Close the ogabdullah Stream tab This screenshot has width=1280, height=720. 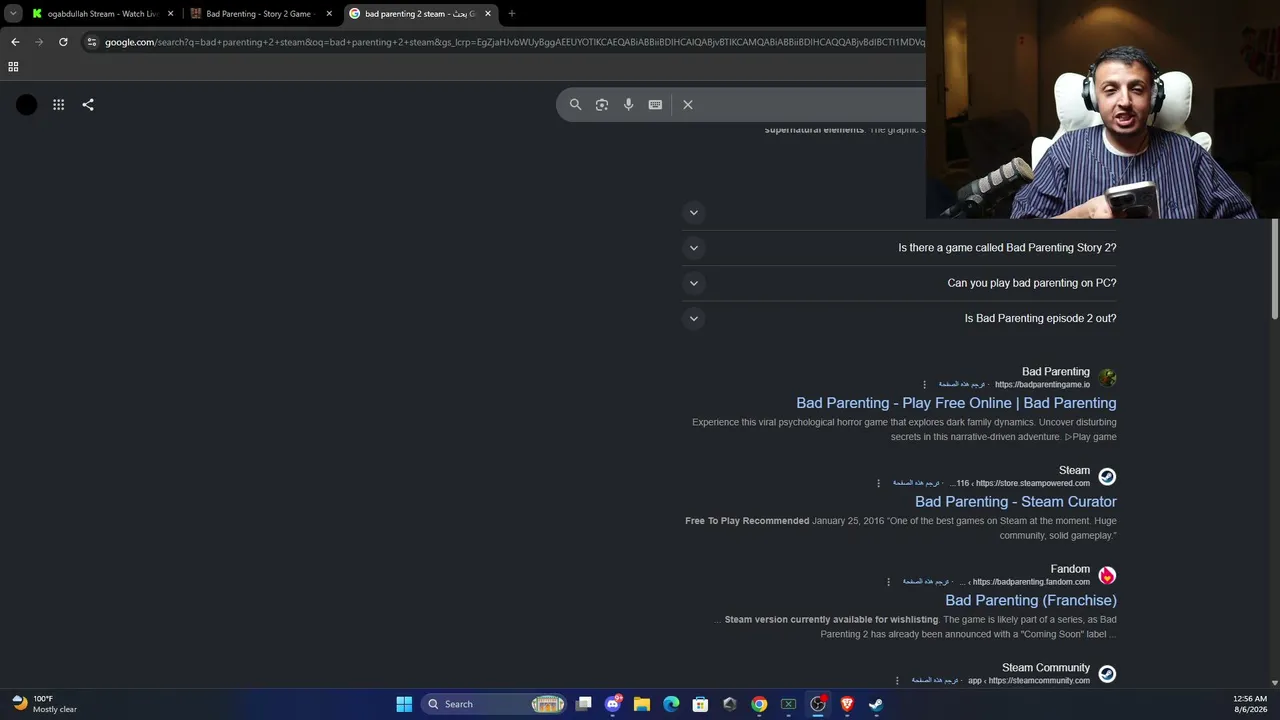170,14
